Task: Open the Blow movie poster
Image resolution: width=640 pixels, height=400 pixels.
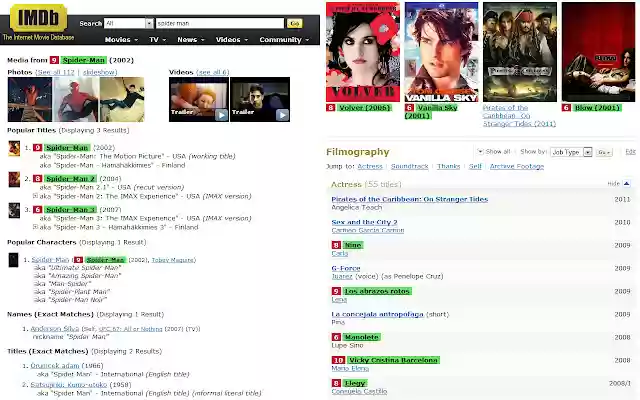Action: pyautogui.click(x=598, y=52)
